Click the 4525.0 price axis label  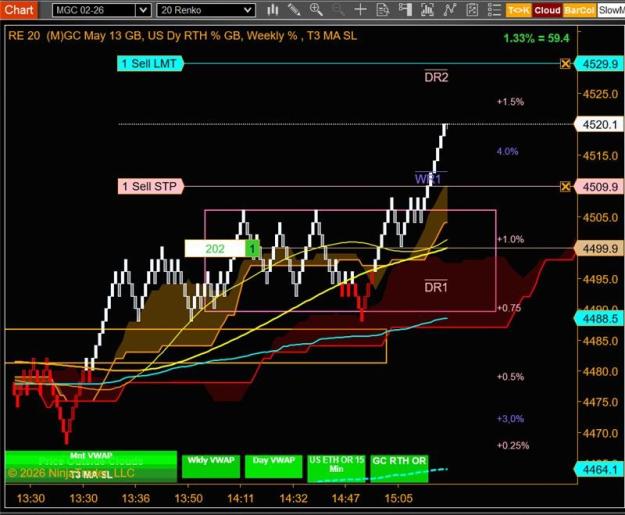click(600, 94)
